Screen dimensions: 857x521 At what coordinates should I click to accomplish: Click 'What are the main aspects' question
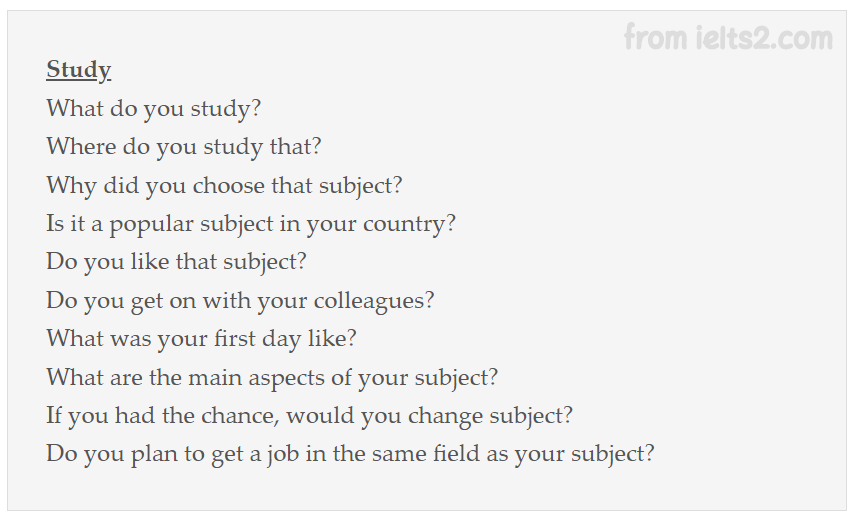(x=272, y=378)
